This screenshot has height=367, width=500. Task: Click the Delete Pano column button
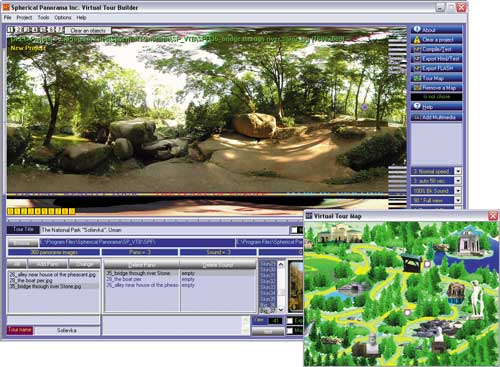(142, 265)
